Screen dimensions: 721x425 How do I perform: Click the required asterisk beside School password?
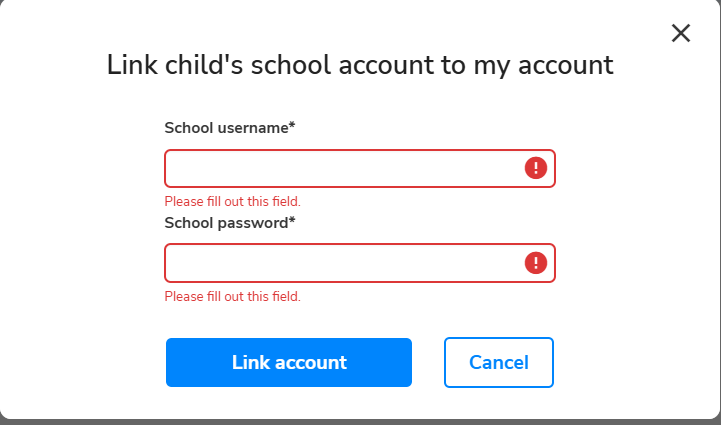[292, 221]
